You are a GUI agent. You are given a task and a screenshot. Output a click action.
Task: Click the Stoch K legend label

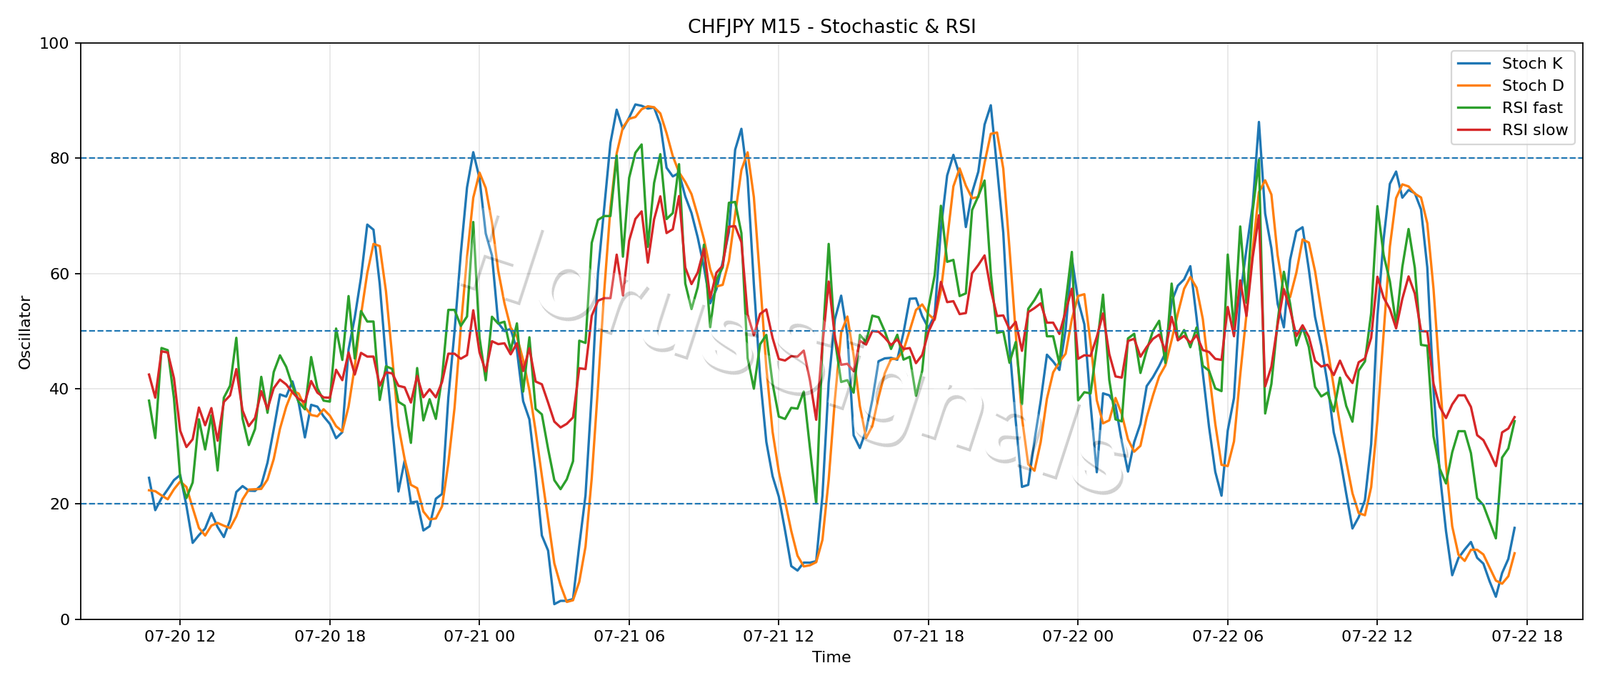coord(1532,64)
